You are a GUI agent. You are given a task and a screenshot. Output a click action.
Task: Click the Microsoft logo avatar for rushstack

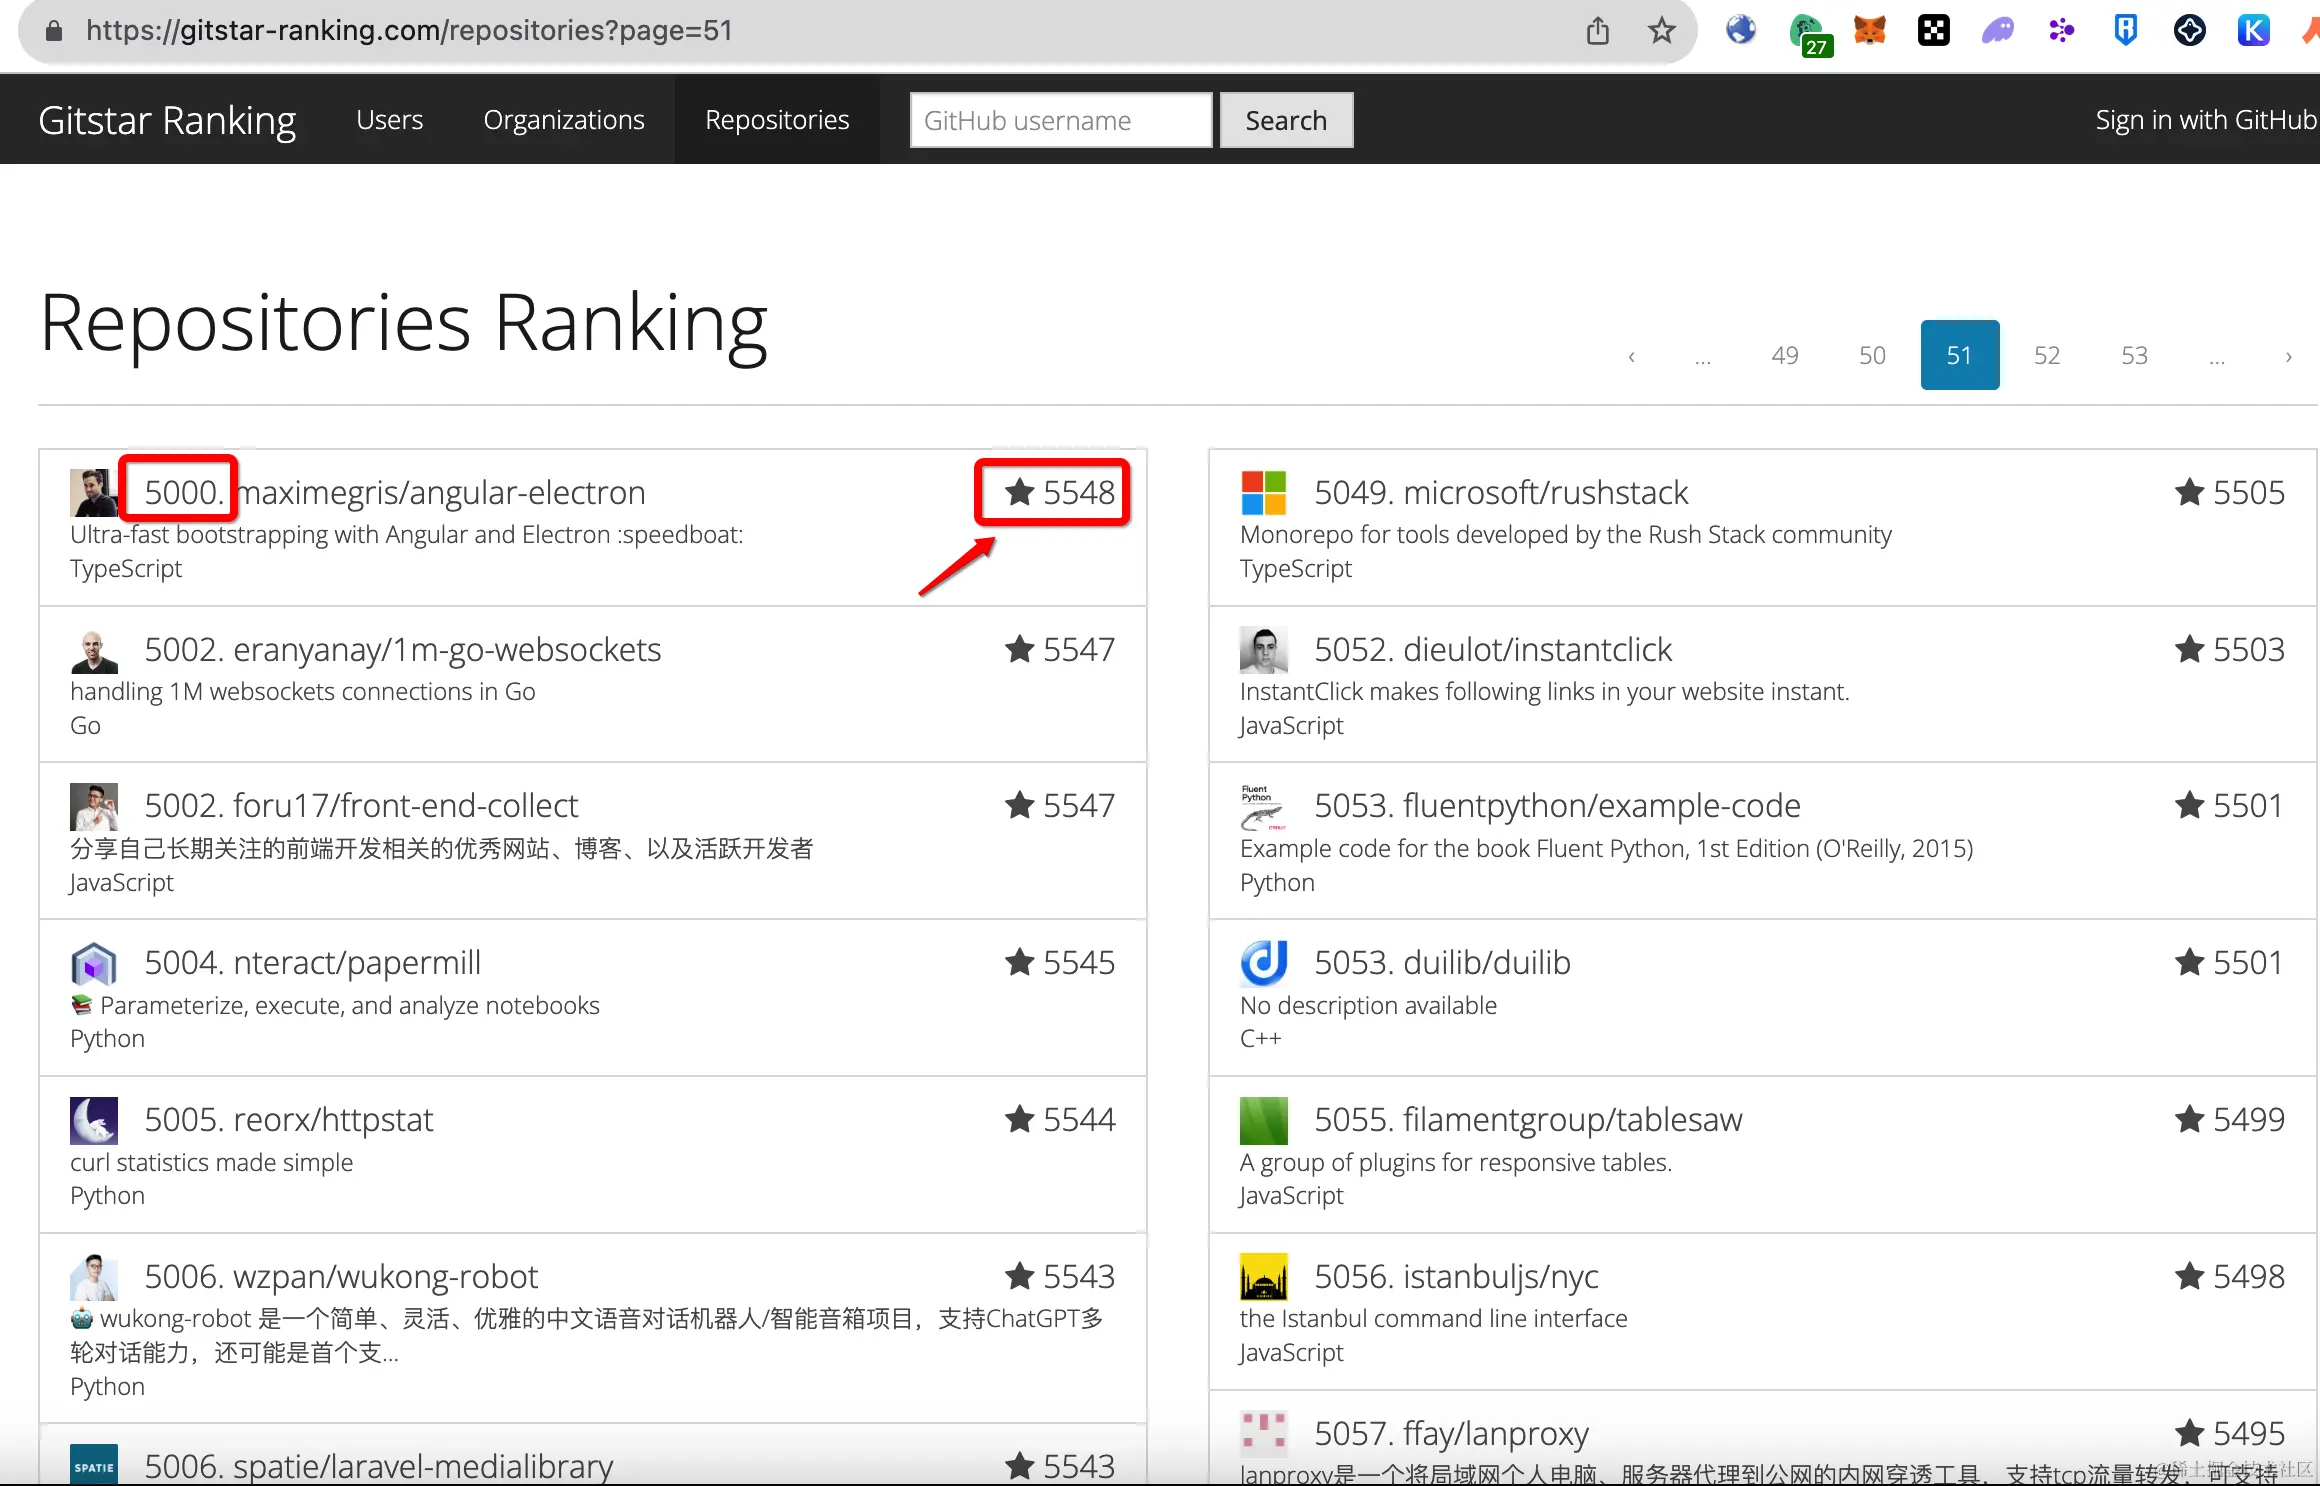(x=1263, y=492)
